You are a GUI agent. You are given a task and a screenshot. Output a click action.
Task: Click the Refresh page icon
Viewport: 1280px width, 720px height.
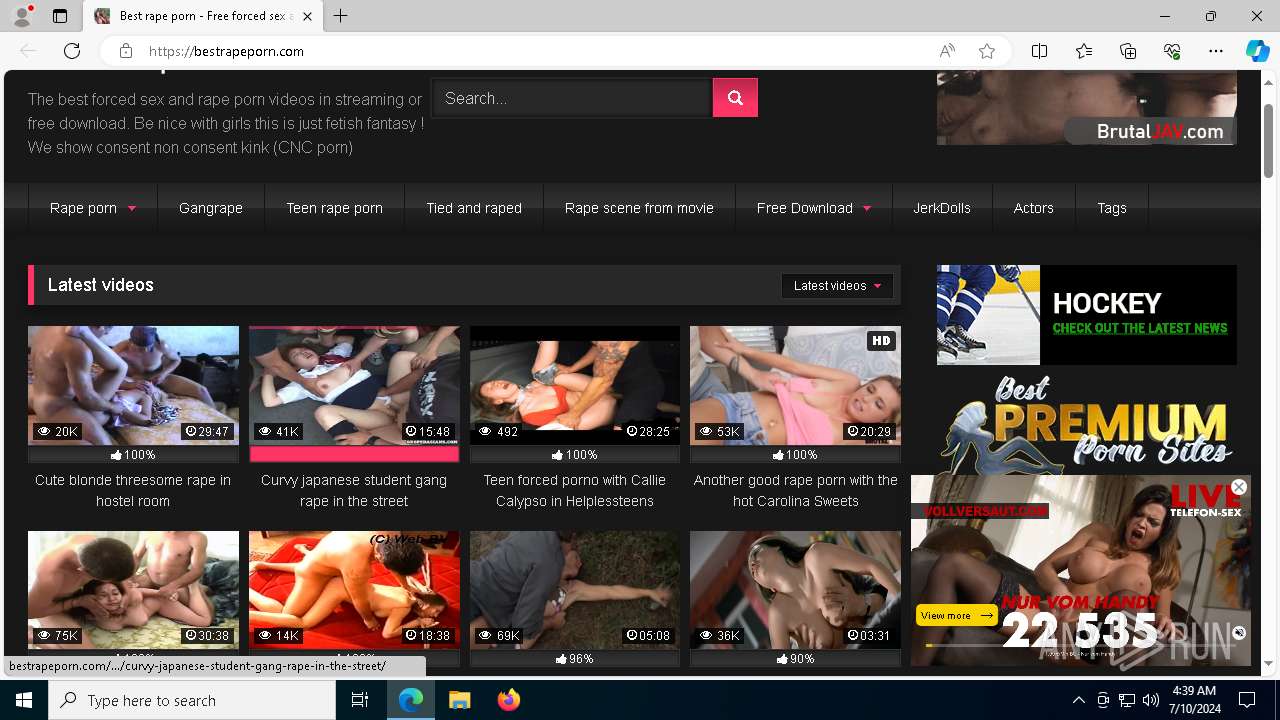coord(72,51)
